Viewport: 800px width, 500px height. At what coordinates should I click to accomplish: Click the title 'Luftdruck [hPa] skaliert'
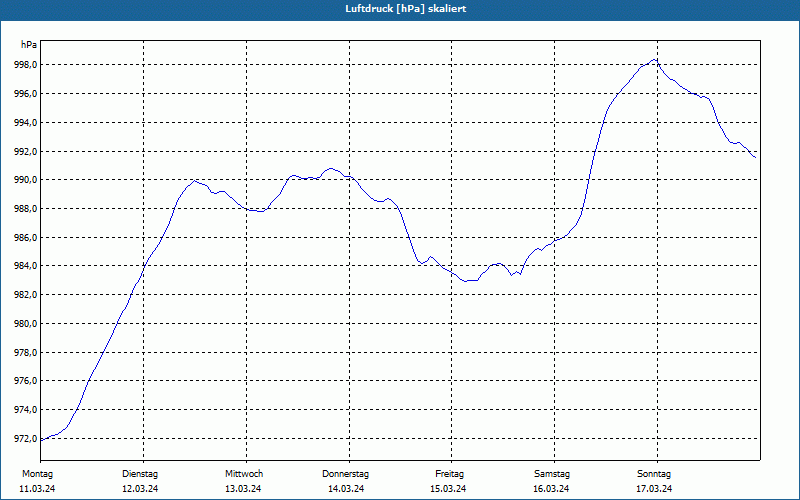pyautogui.click(x=406, y=9)
